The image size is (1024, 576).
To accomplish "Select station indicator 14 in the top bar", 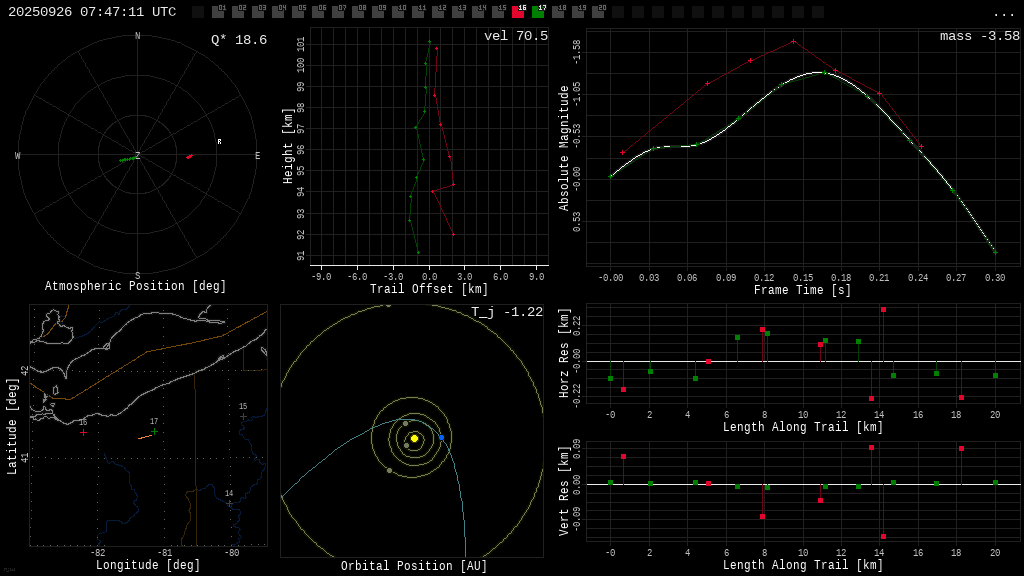I will coord(478,12).
